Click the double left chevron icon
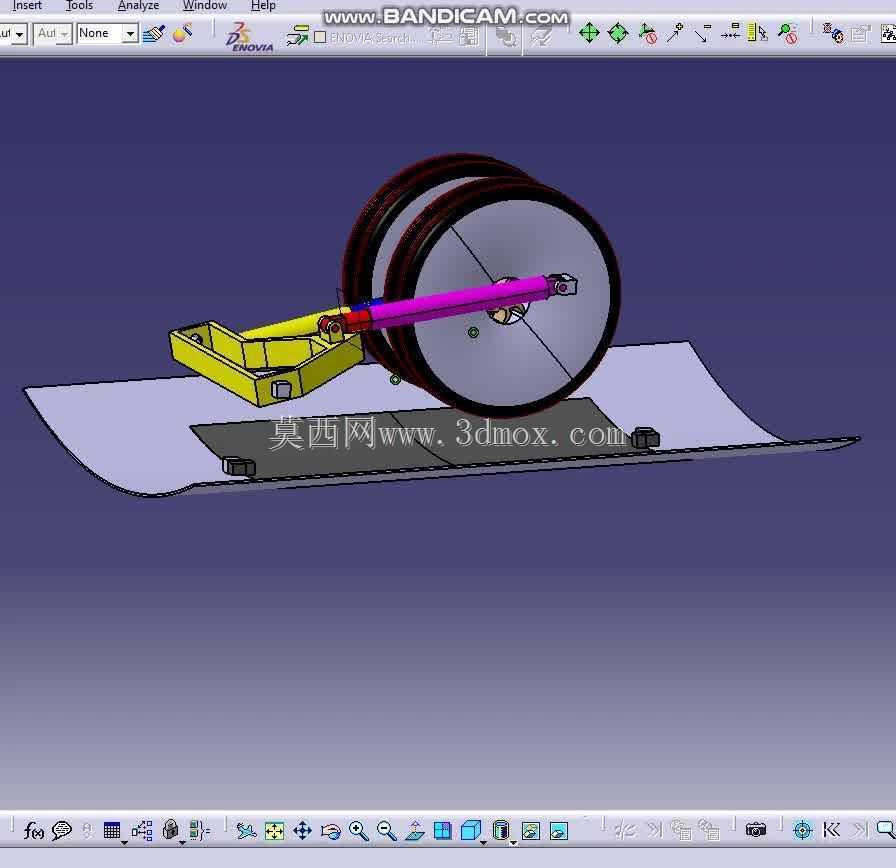This screenshot has width=896, height=868. pyautogui.click(x=831, y=829)
